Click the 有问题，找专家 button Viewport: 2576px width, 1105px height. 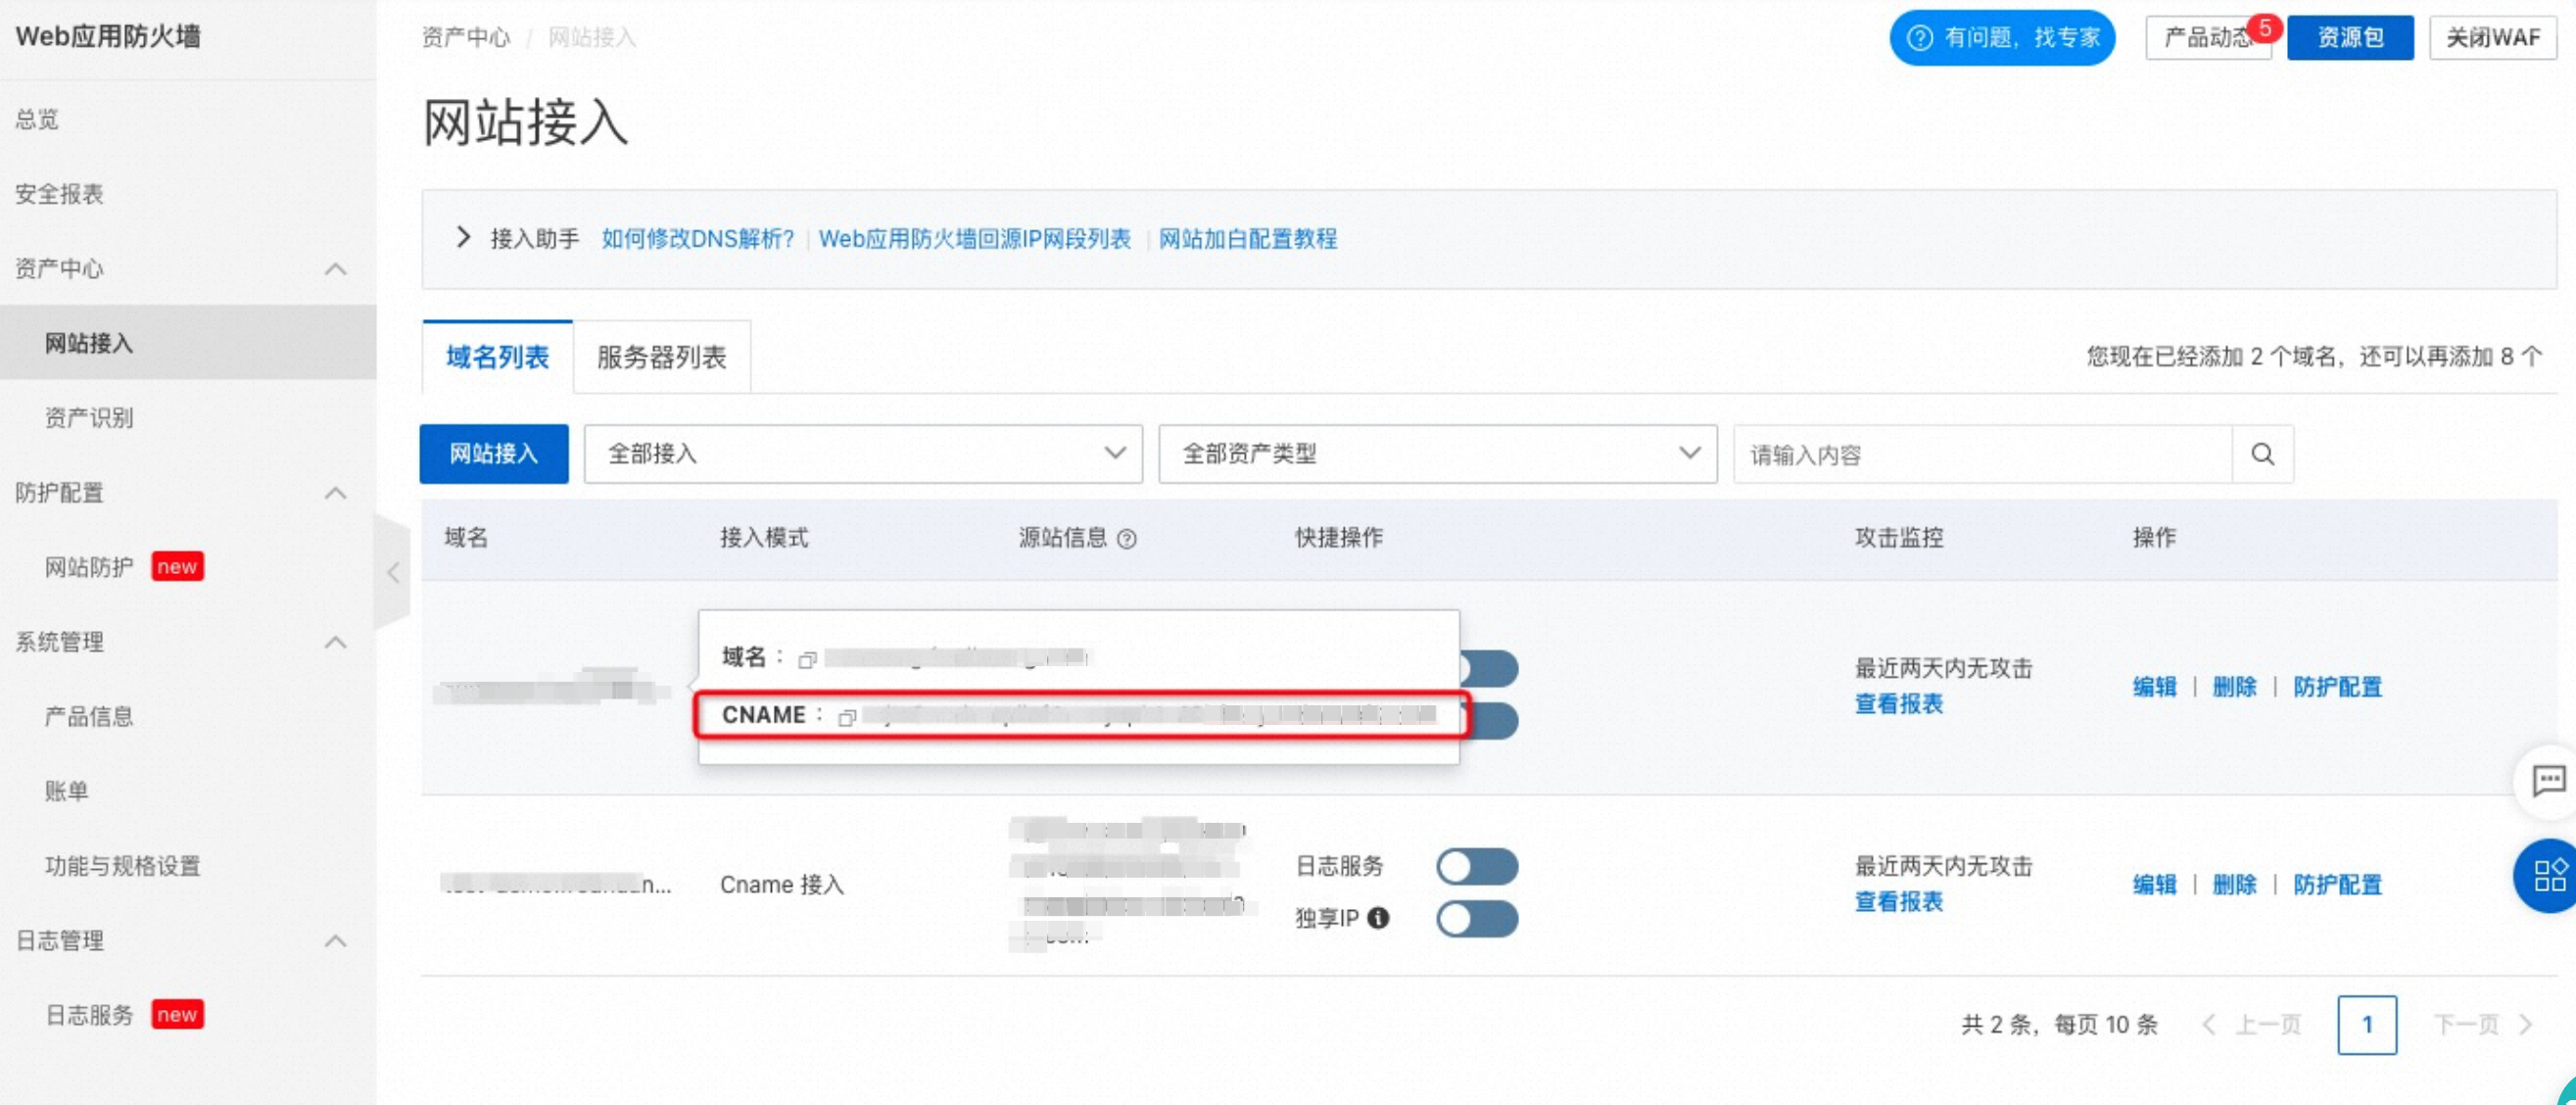(2002, 38)
